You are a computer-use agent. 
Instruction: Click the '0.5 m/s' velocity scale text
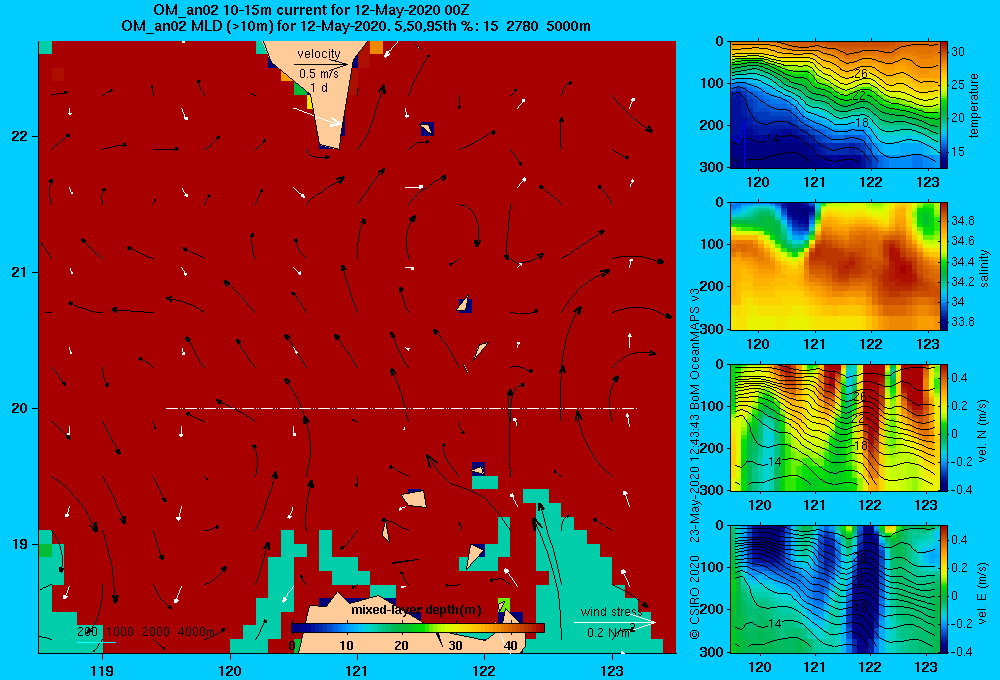[x=319, y=74]
